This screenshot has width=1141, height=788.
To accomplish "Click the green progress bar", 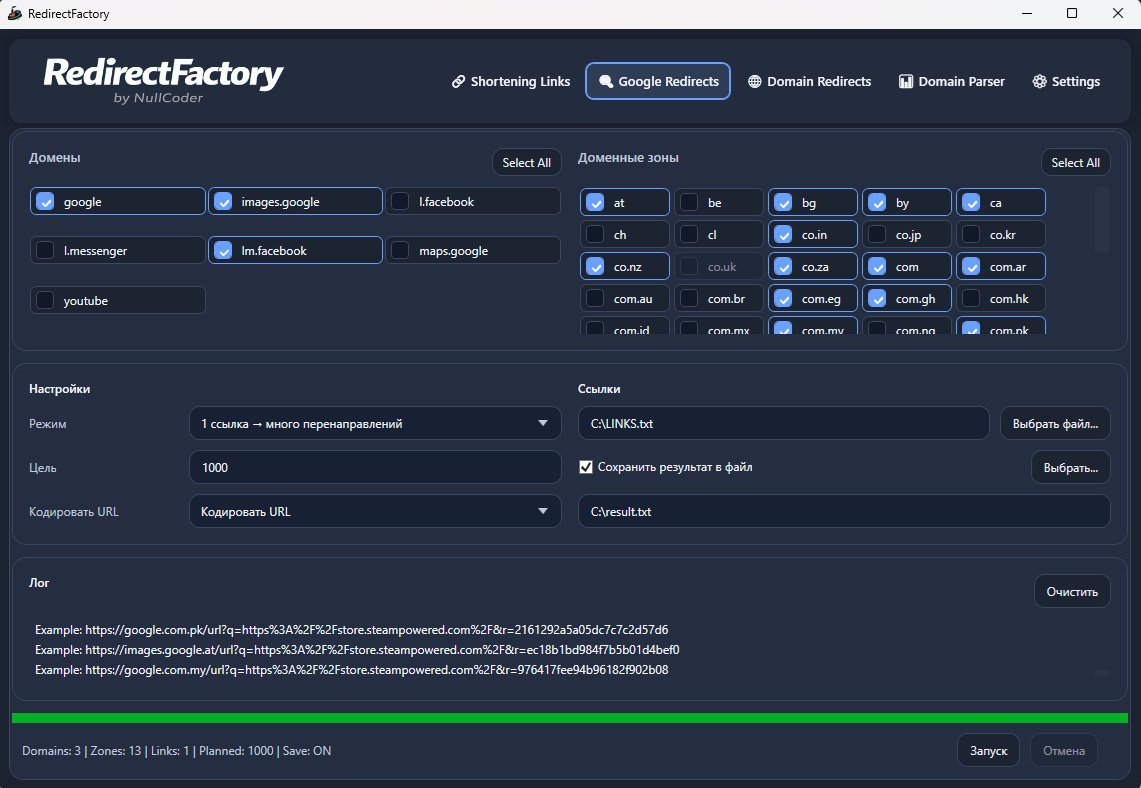I will pos(570,718).
